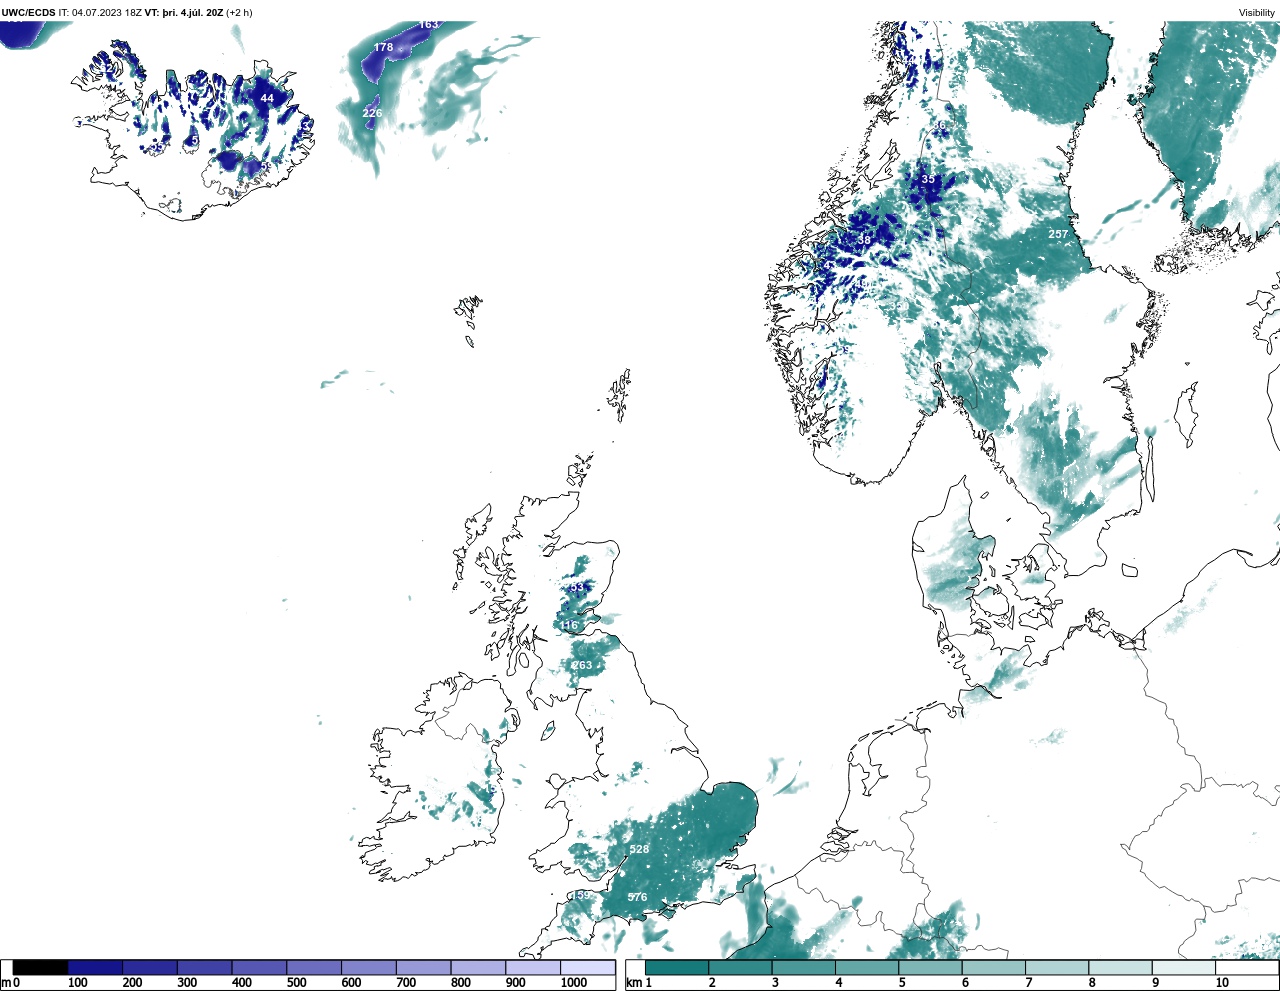Select the 200–300 m legend color block
The width and height of the screenshot is (1280, 991).
click(x=150, y=968)
